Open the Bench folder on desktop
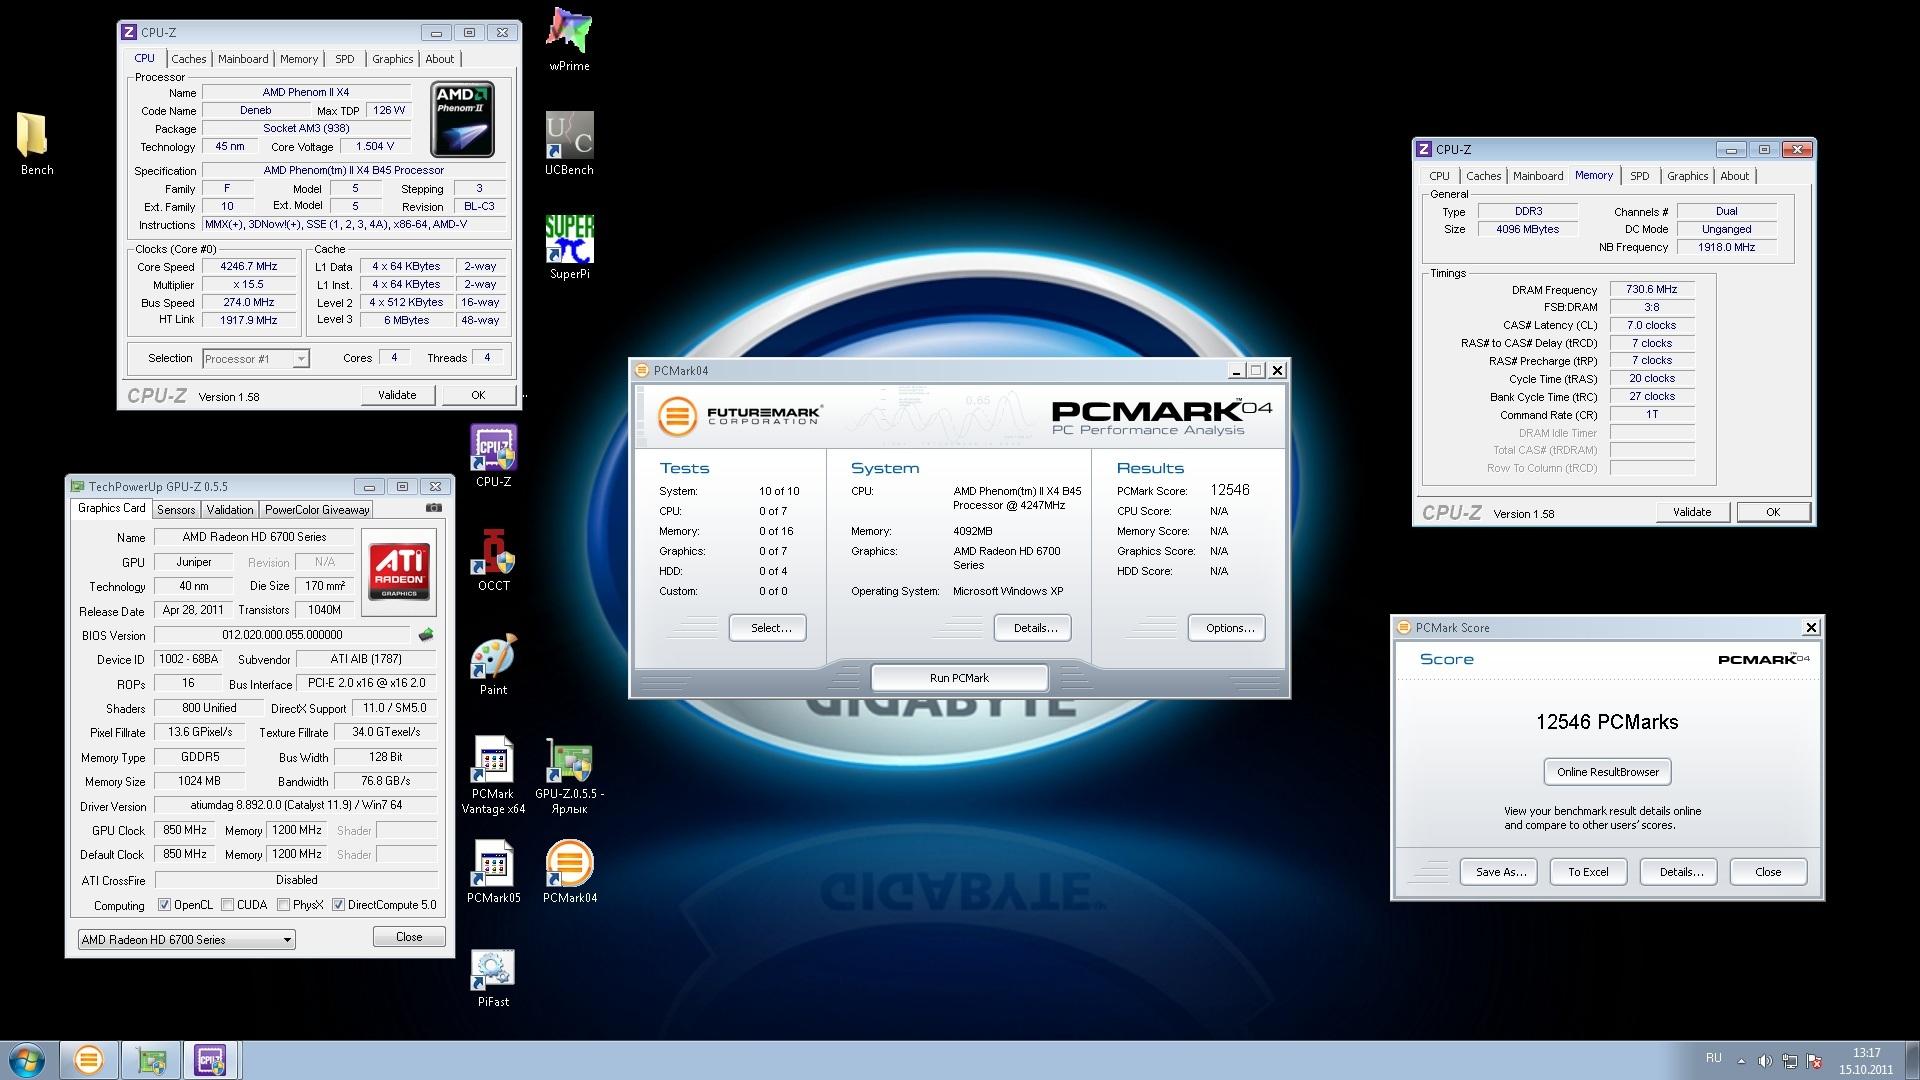This screenshot has width=1920, height=1080. click(37, 144)
